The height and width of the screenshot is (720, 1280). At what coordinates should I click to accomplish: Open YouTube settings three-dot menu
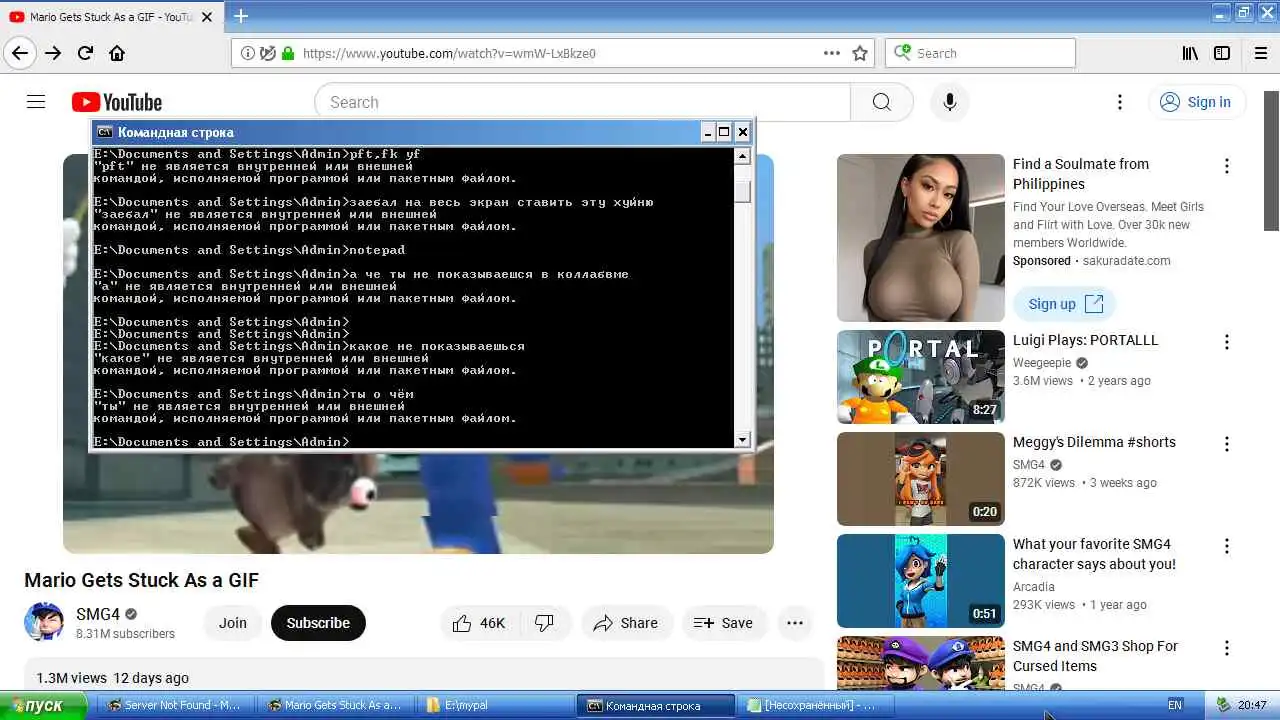(1120, 102)
